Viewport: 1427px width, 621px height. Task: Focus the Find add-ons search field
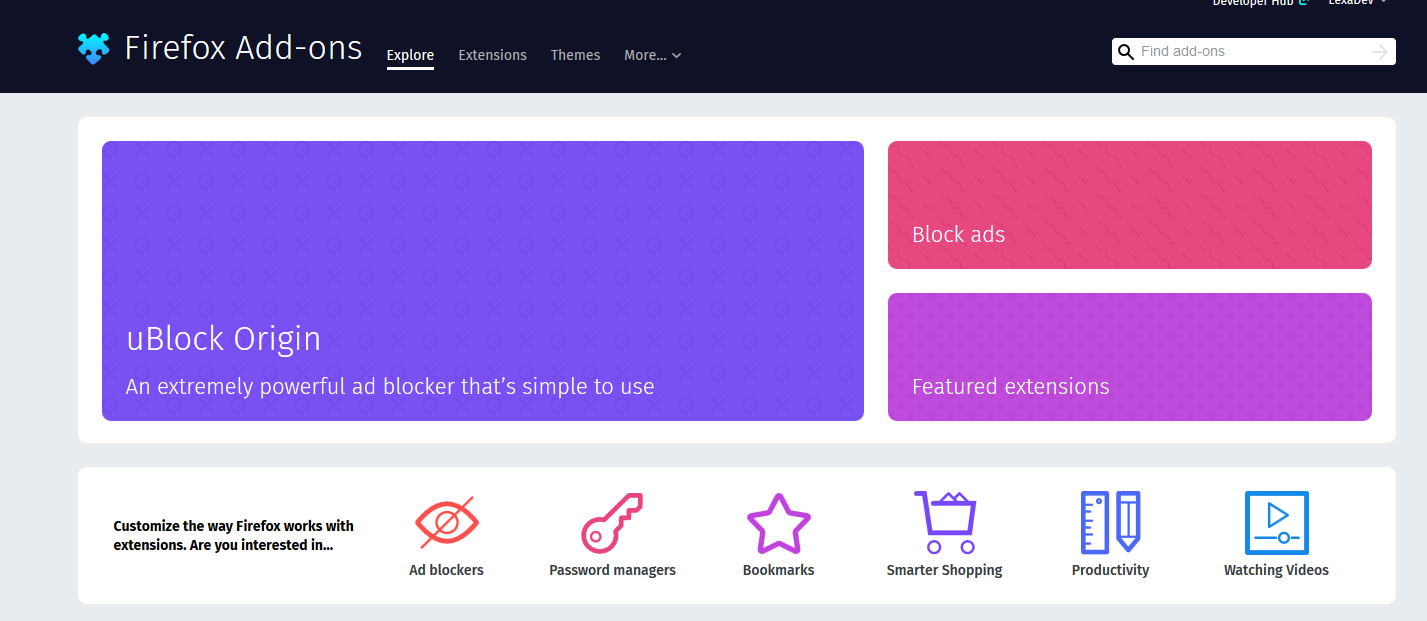click(1253, 52)
